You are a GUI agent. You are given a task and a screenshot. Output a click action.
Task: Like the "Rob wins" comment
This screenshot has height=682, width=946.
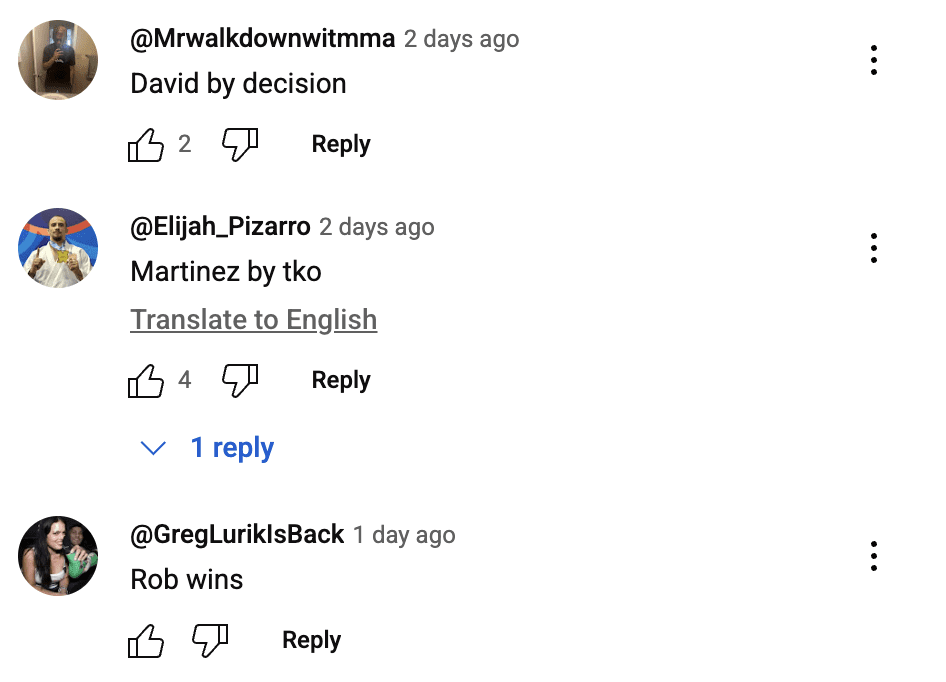pos(146,641)
